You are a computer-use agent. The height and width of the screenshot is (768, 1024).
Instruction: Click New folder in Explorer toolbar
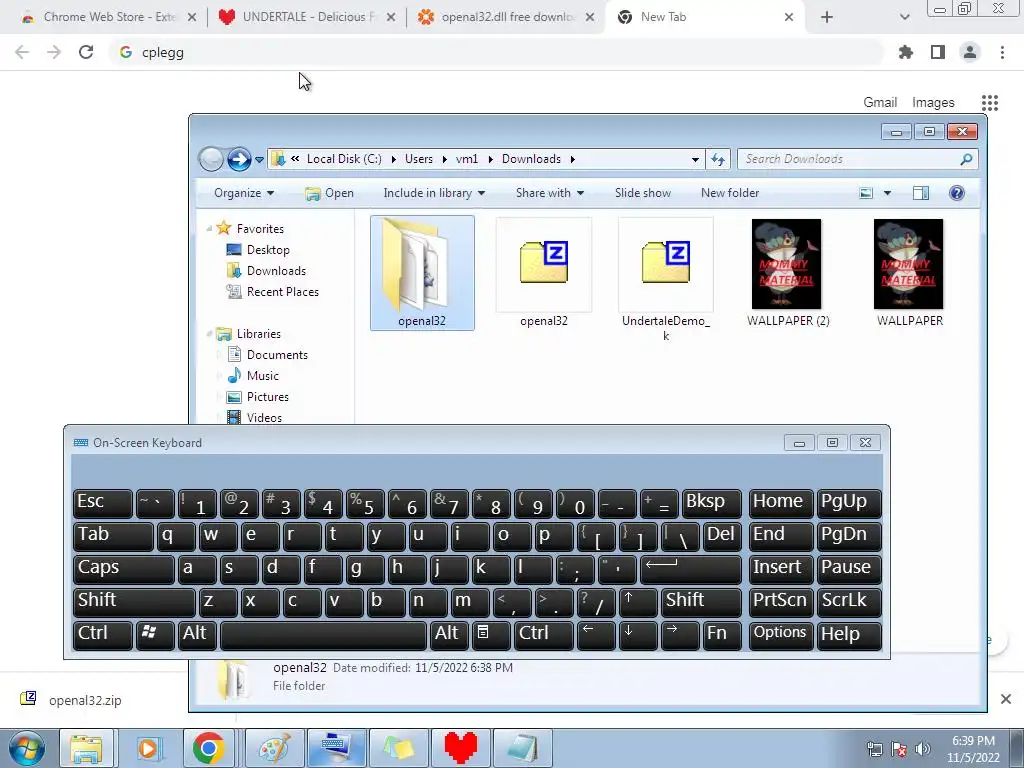729,193
